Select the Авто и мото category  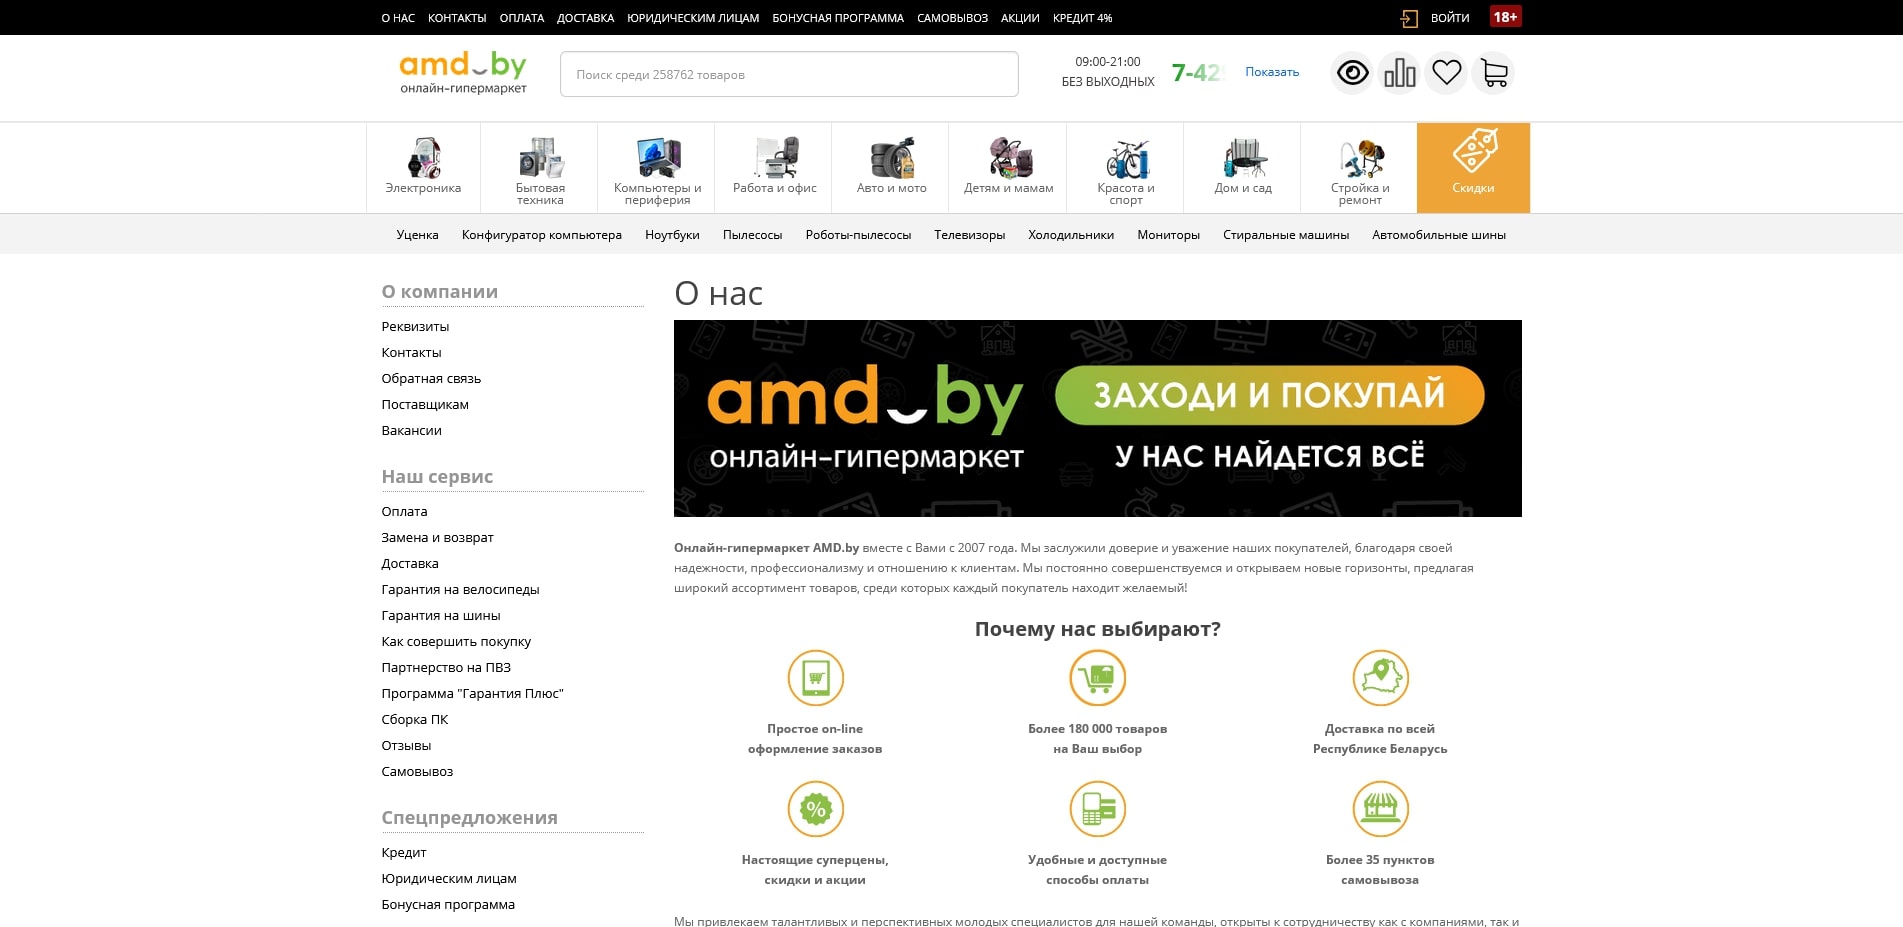[890, 167]
